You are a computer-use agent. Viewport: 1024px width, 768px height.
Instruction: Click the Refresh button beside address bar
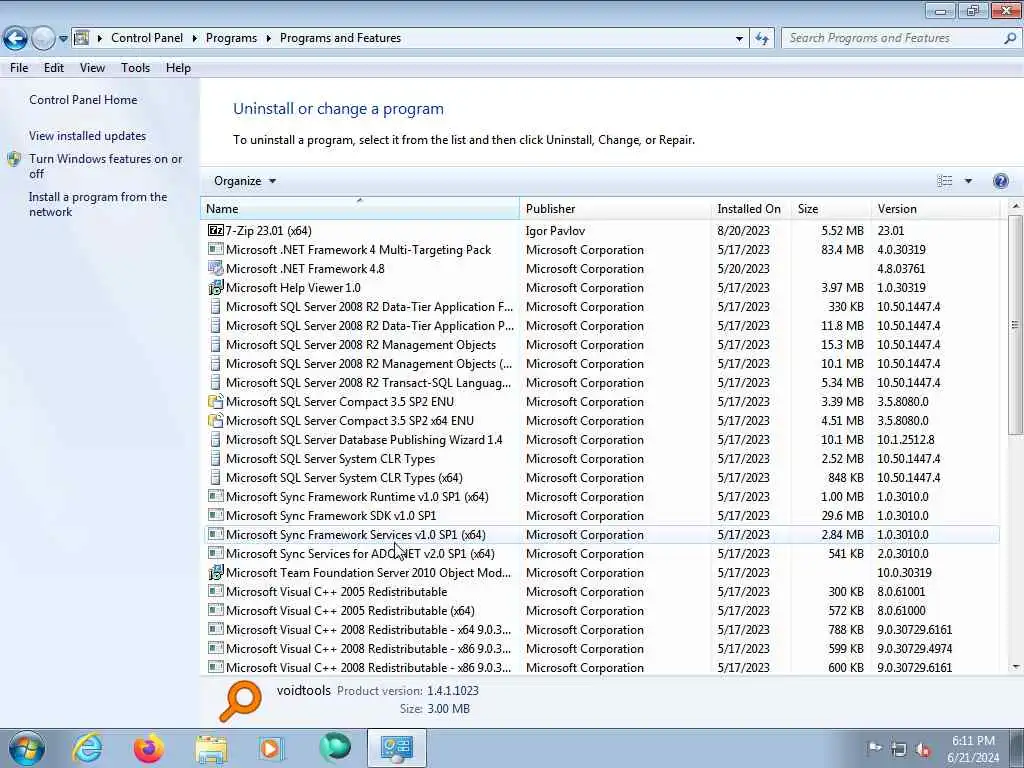[x=762, y=39]
